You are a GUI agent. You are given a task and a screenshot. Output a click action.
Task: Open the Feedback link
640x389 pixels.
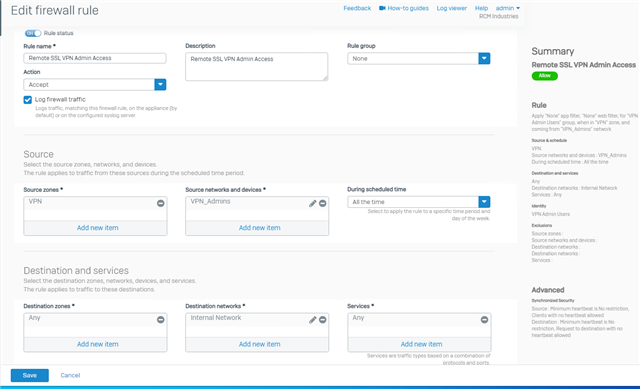pos(357,8)
